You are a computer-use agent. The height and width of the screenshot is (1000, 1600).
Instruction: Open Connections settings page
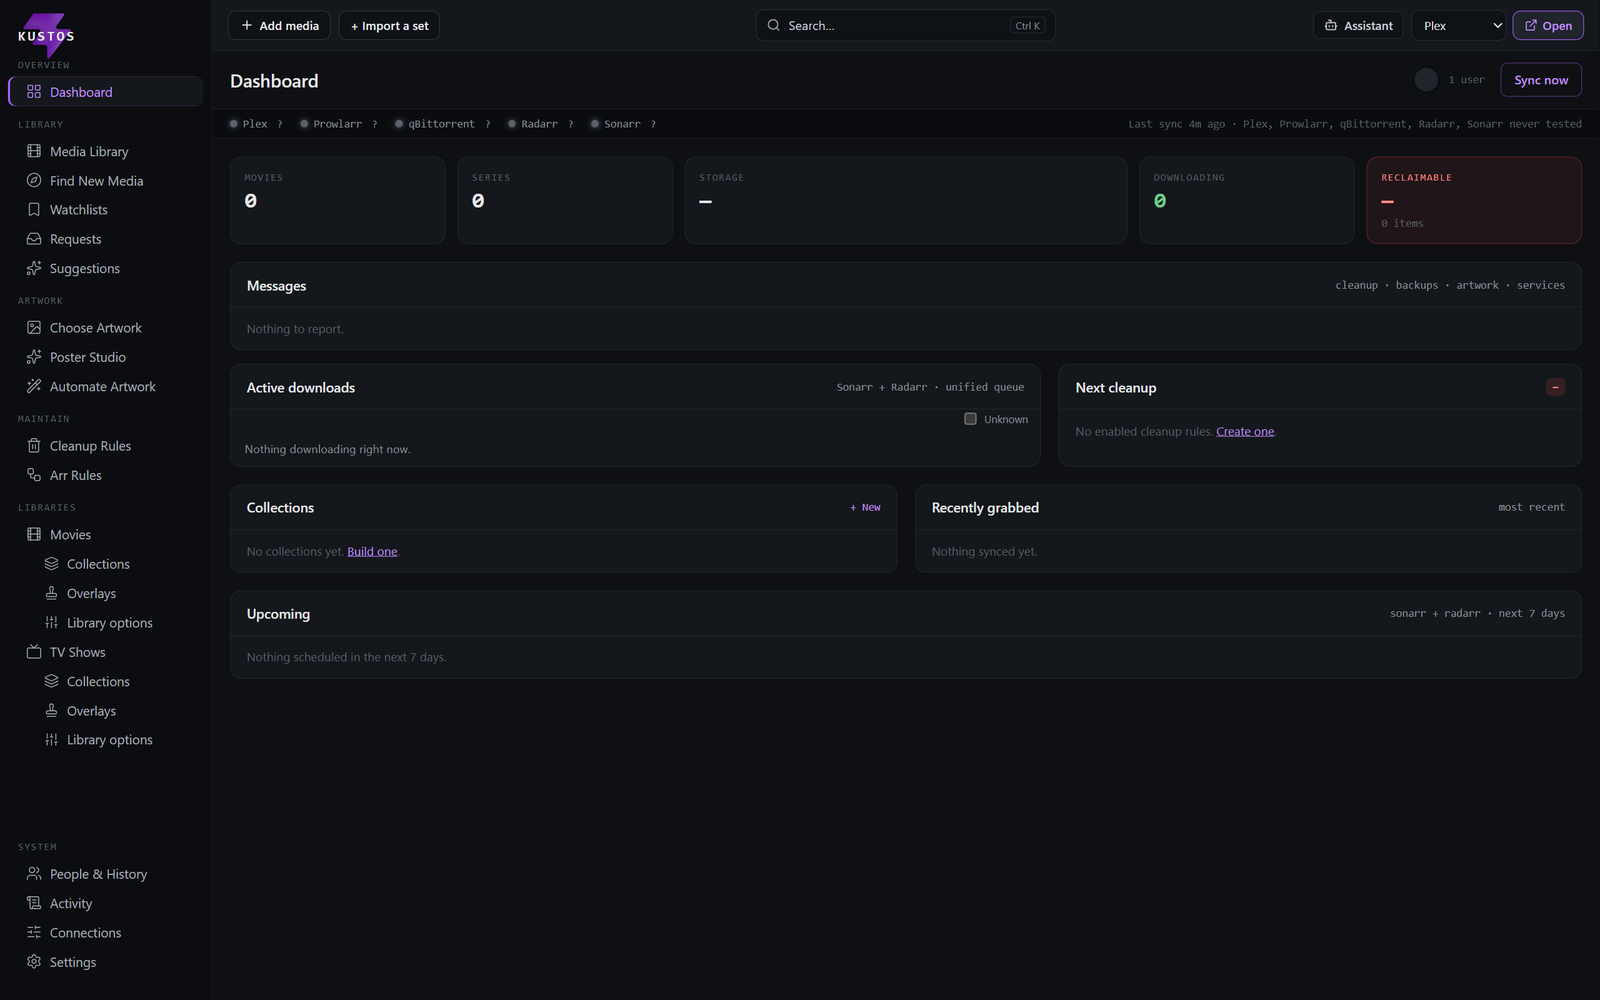click(105, 933)
